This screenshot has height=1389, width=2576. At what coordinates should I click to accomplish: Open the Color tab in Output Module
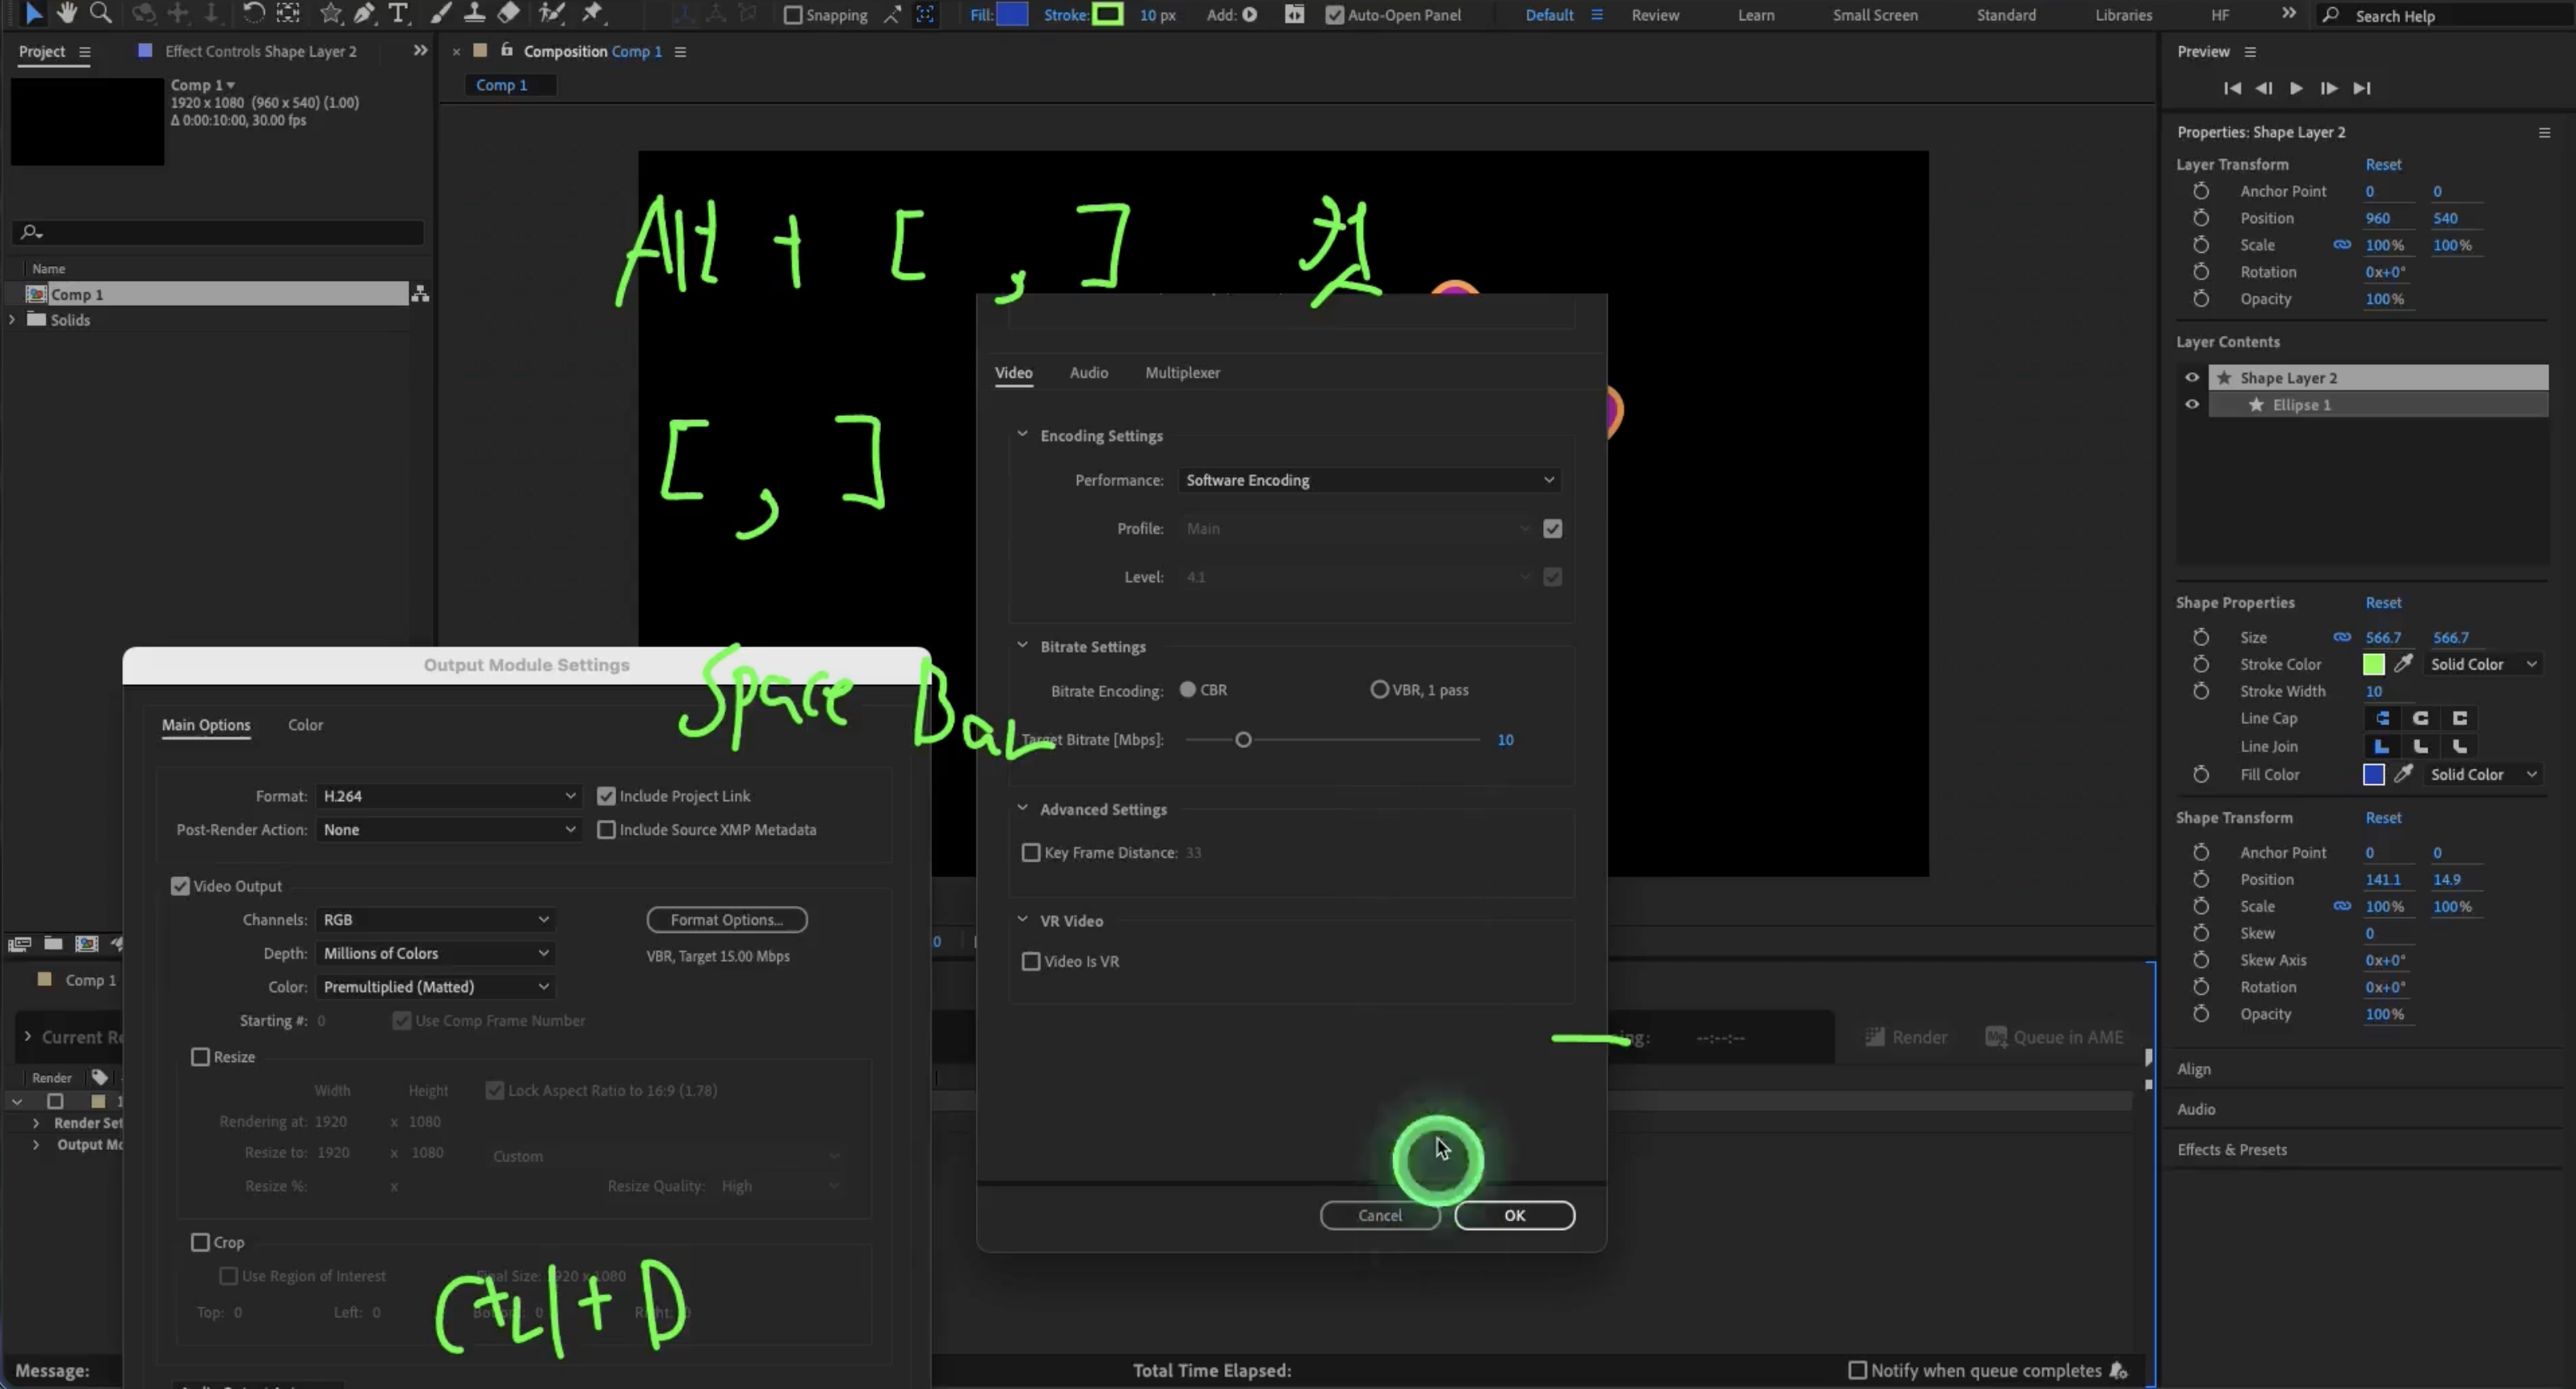pyautogui.click(x=305, y=725)
